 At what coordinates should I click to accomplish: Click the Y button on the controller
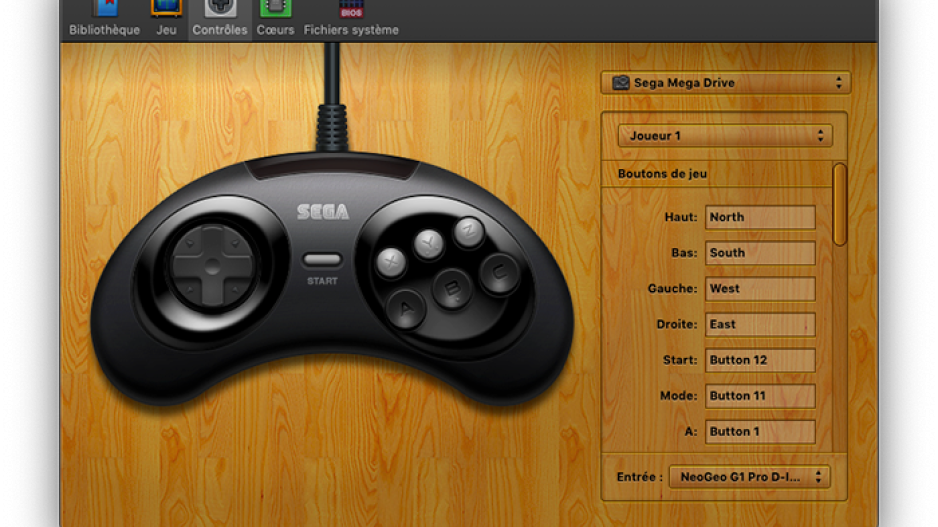(429, 243)
